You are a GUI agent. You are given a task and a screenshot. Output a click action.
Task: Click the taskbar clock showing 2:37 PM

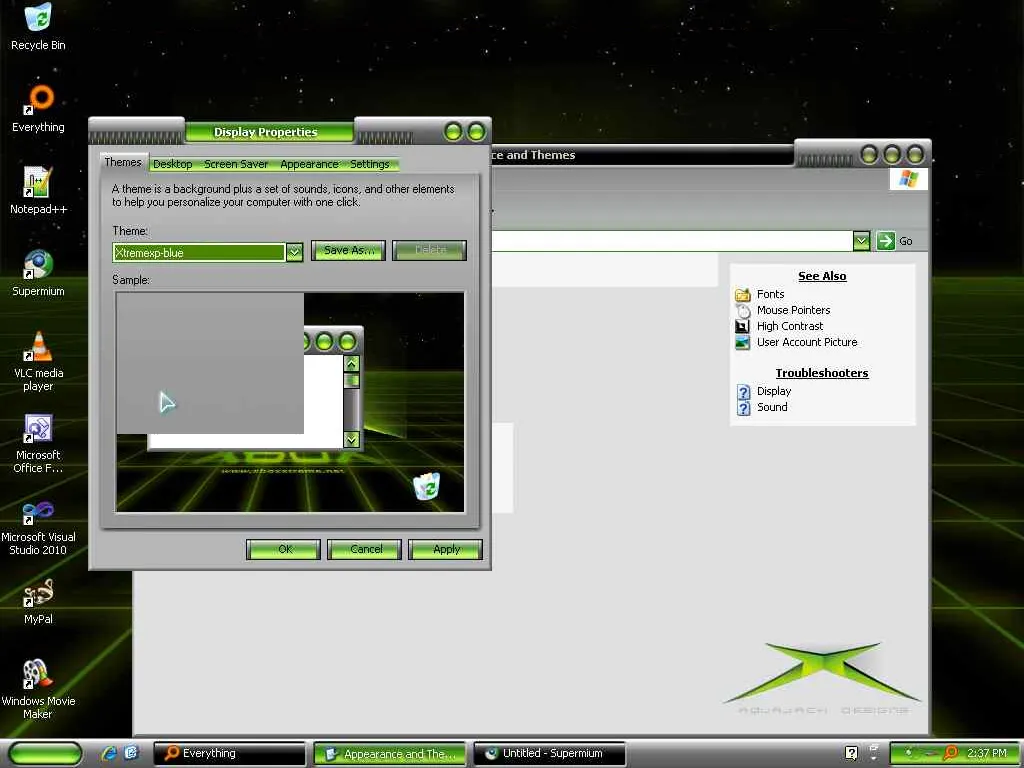point(987,753)
